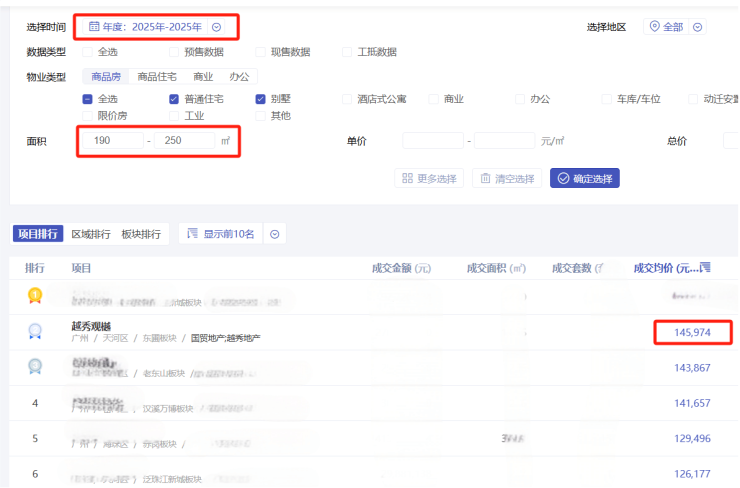Click the third-place medal rank icon
The image size is (740, 488).
point(35,367)
